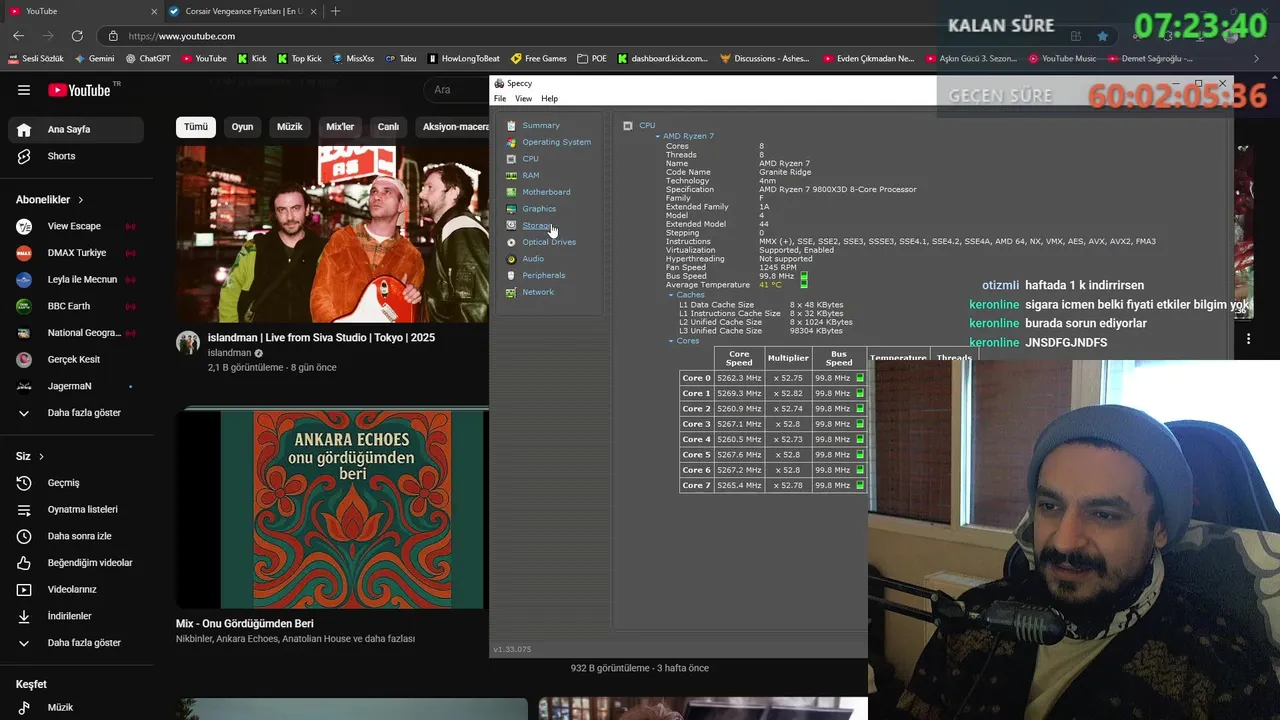The width and height of the screenshot is (1280, 720).
Task: Open Müzik under the Keşfet section
Action: pyautogui.click(x=76, y=708)
